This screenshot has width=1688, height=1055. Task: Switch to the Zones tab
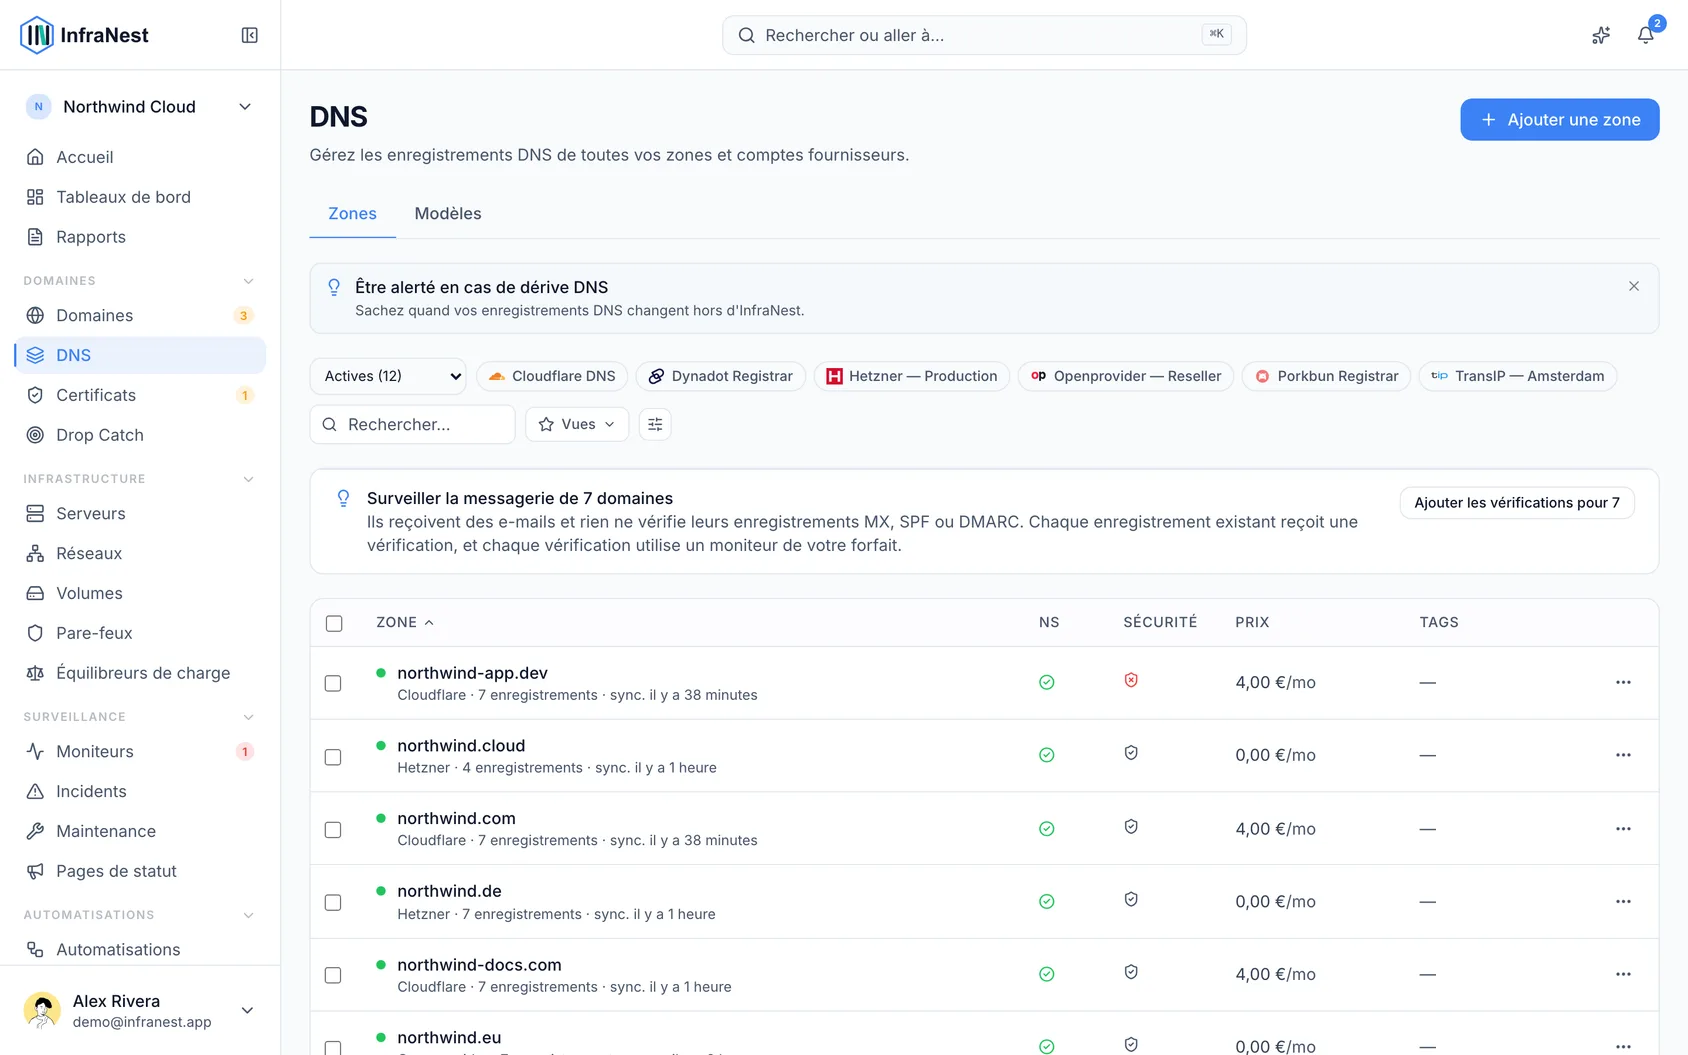click(352, 213)
